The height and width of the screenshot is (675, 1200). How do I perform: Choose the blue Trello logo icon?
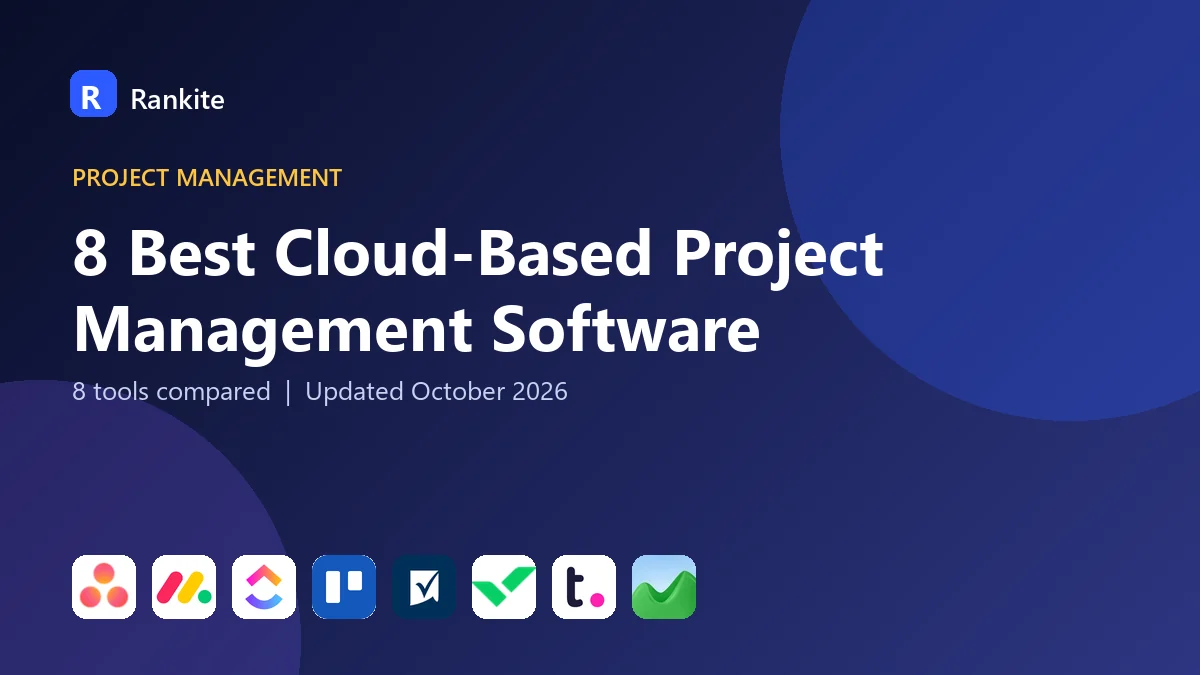[x=344, y=587]
